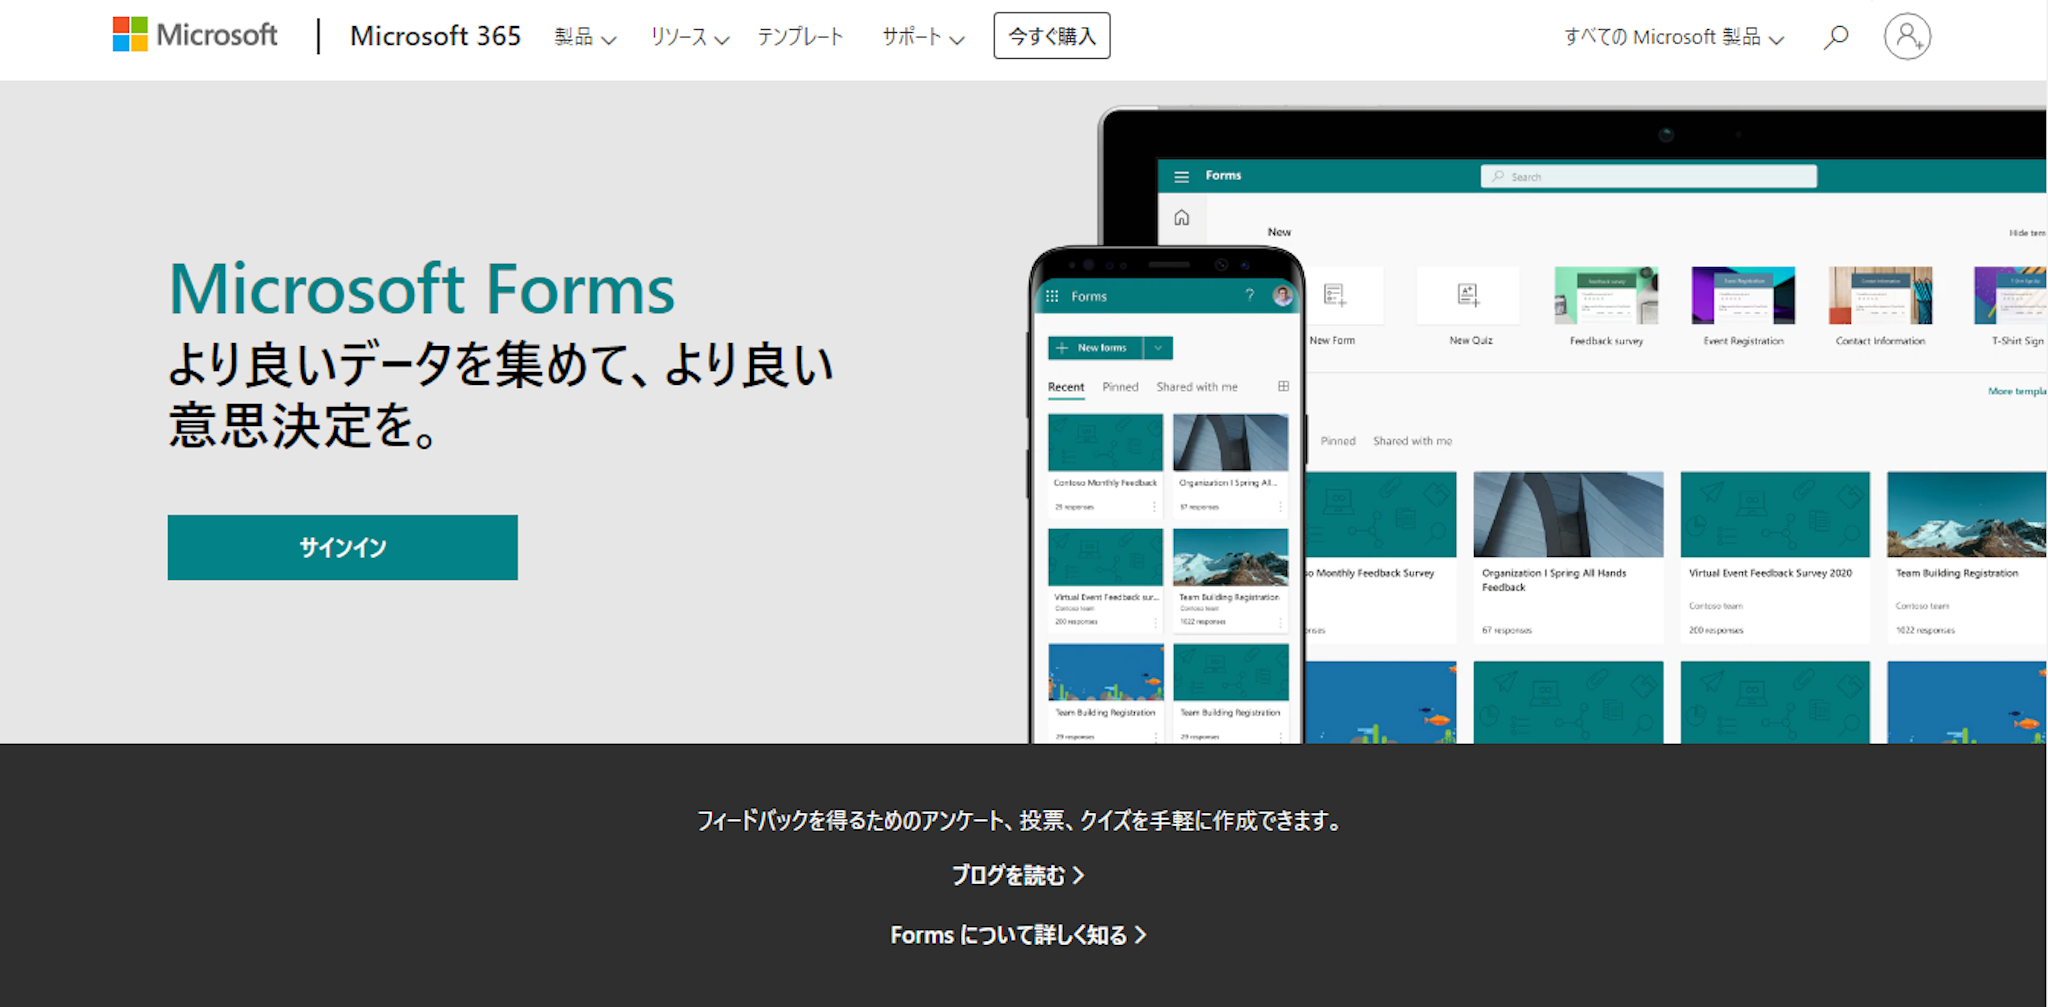Switch to Shared with me tab on tablet
Screen dimensions: 2048x1007
point(1412,441)
